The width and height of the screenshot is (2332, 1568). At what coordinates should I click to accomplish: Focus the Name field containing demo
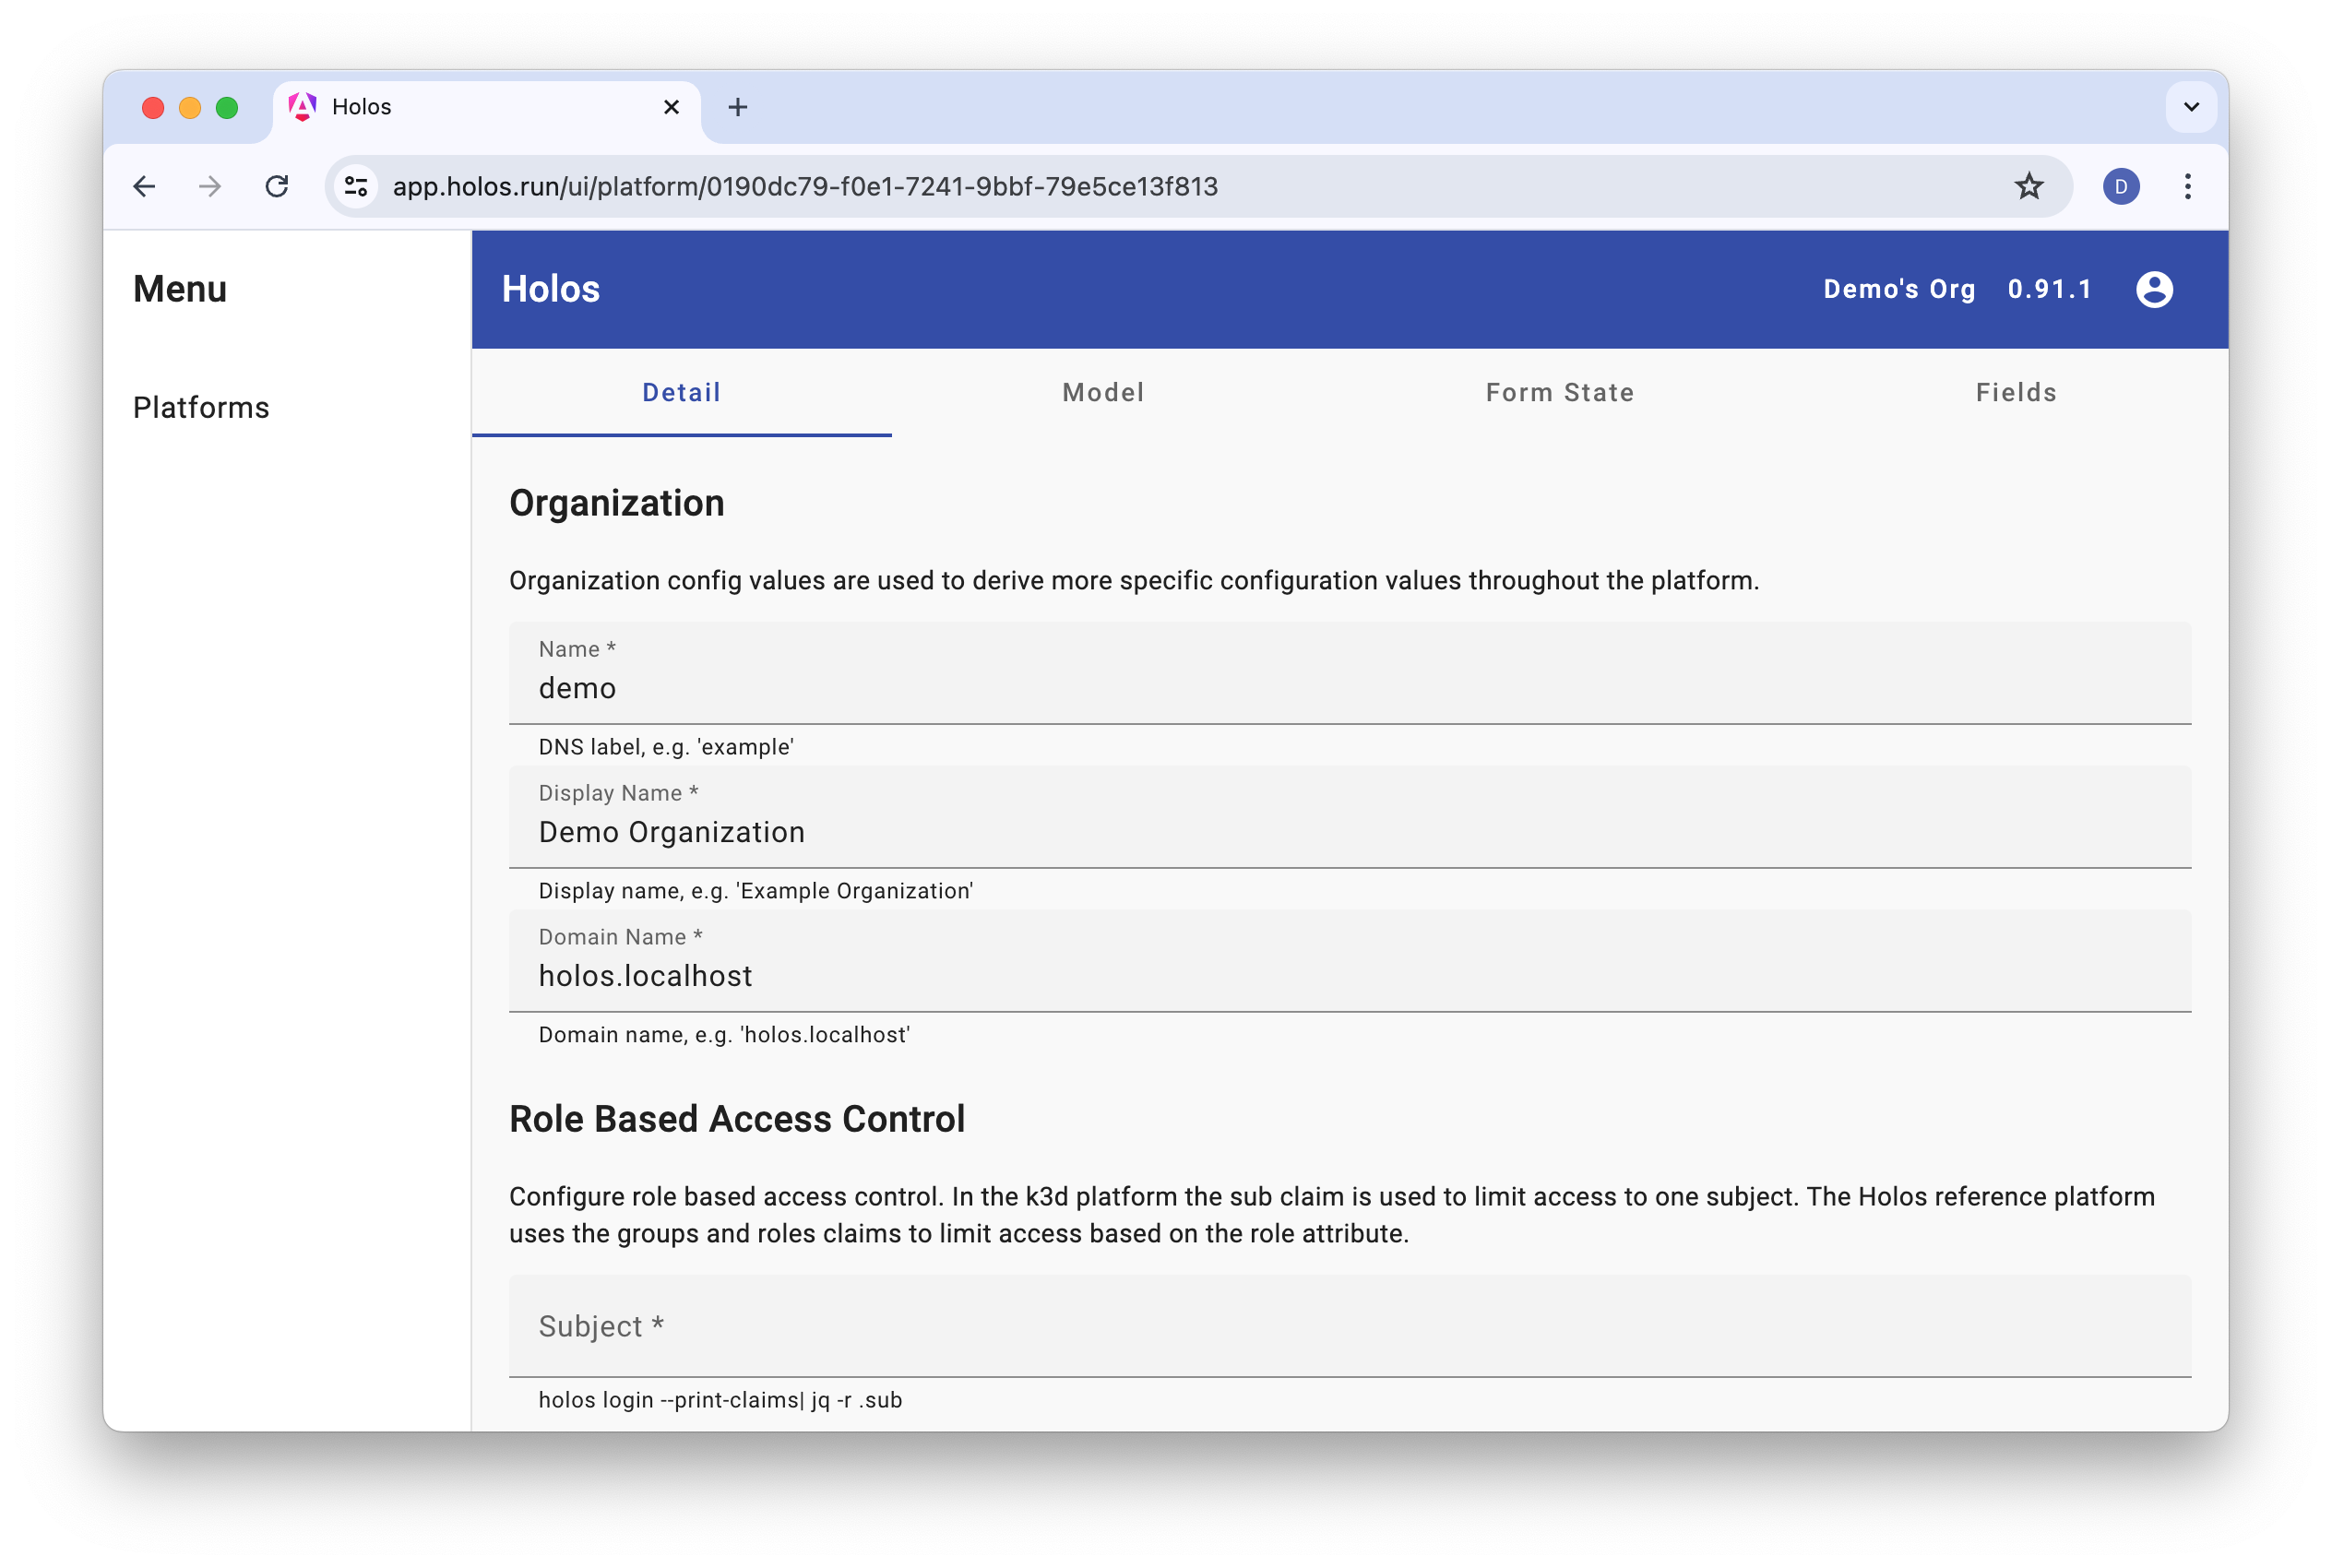(x=1349, y=673)
